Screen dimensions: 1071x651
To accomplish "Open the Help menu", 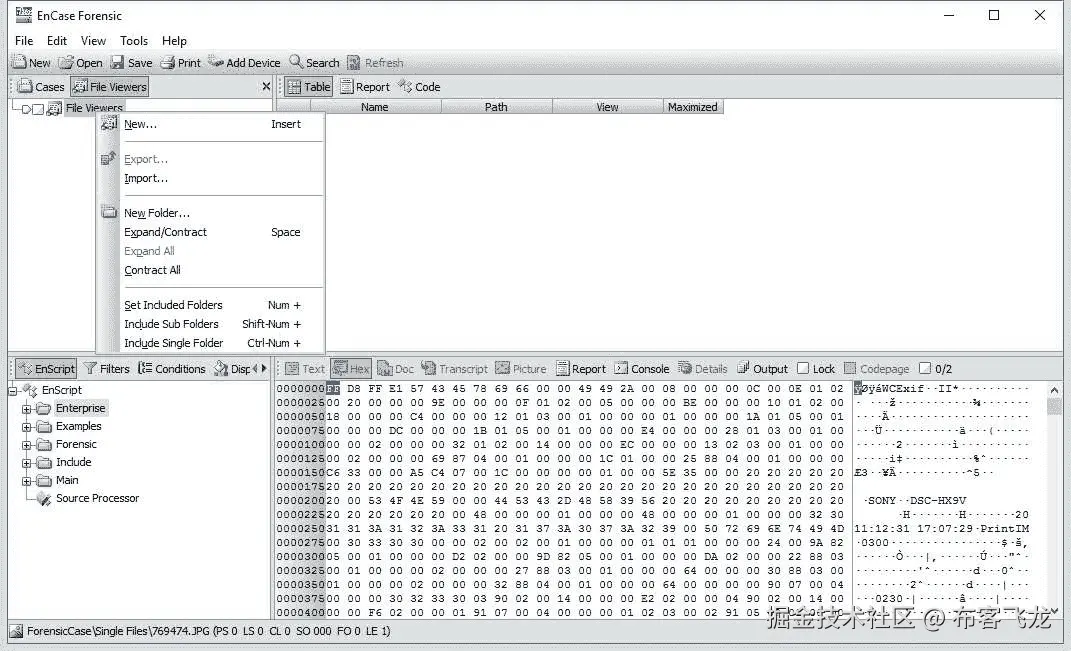I will pyautogui.click(x=174, y=40).
